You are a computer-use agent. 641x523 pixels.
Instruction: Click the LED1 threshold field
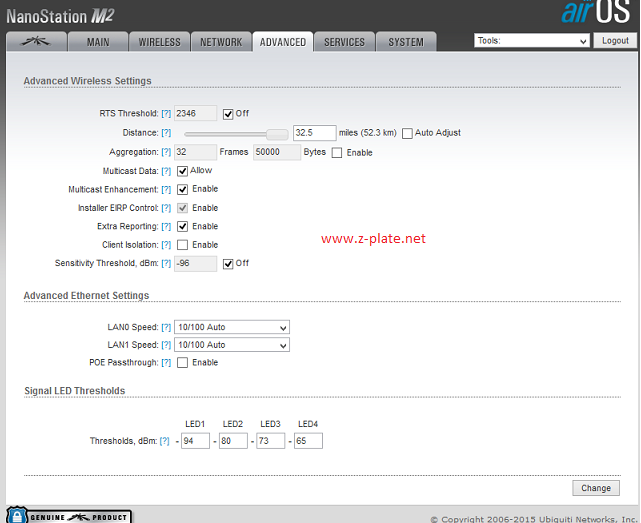point(195,441)
